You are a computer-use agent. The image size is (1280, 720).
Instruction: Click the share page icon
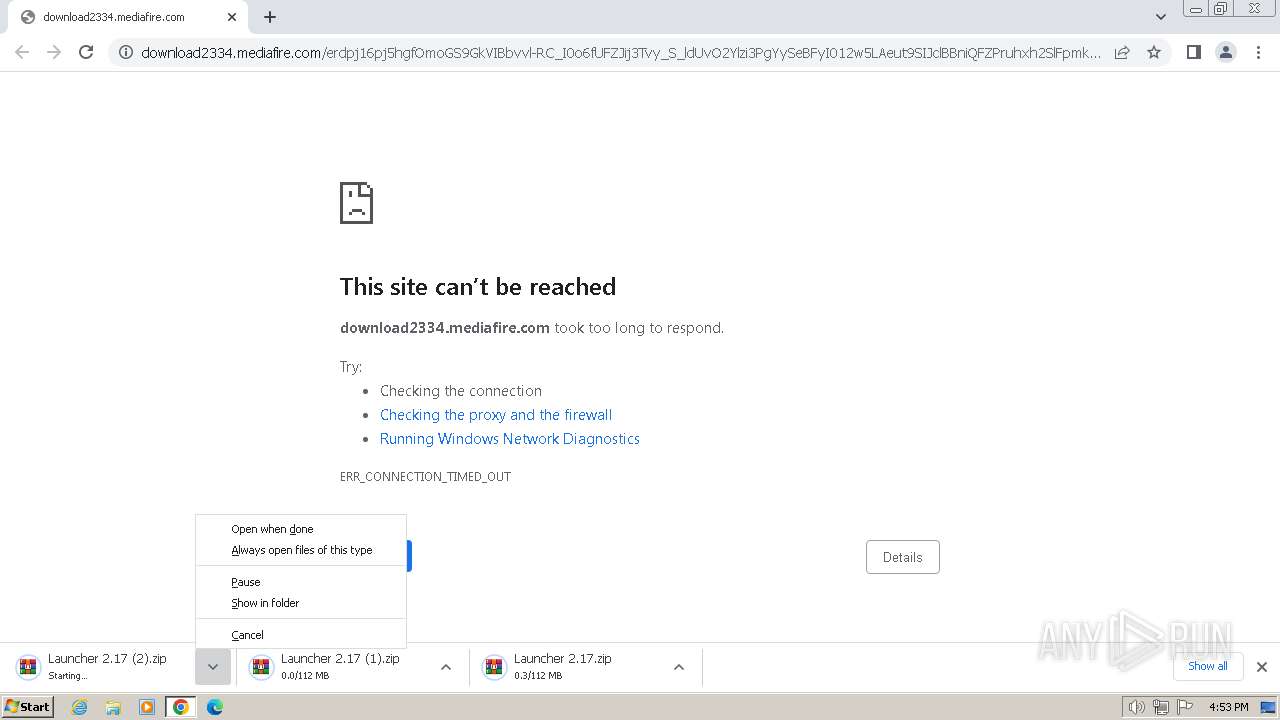pos(1122,53)
